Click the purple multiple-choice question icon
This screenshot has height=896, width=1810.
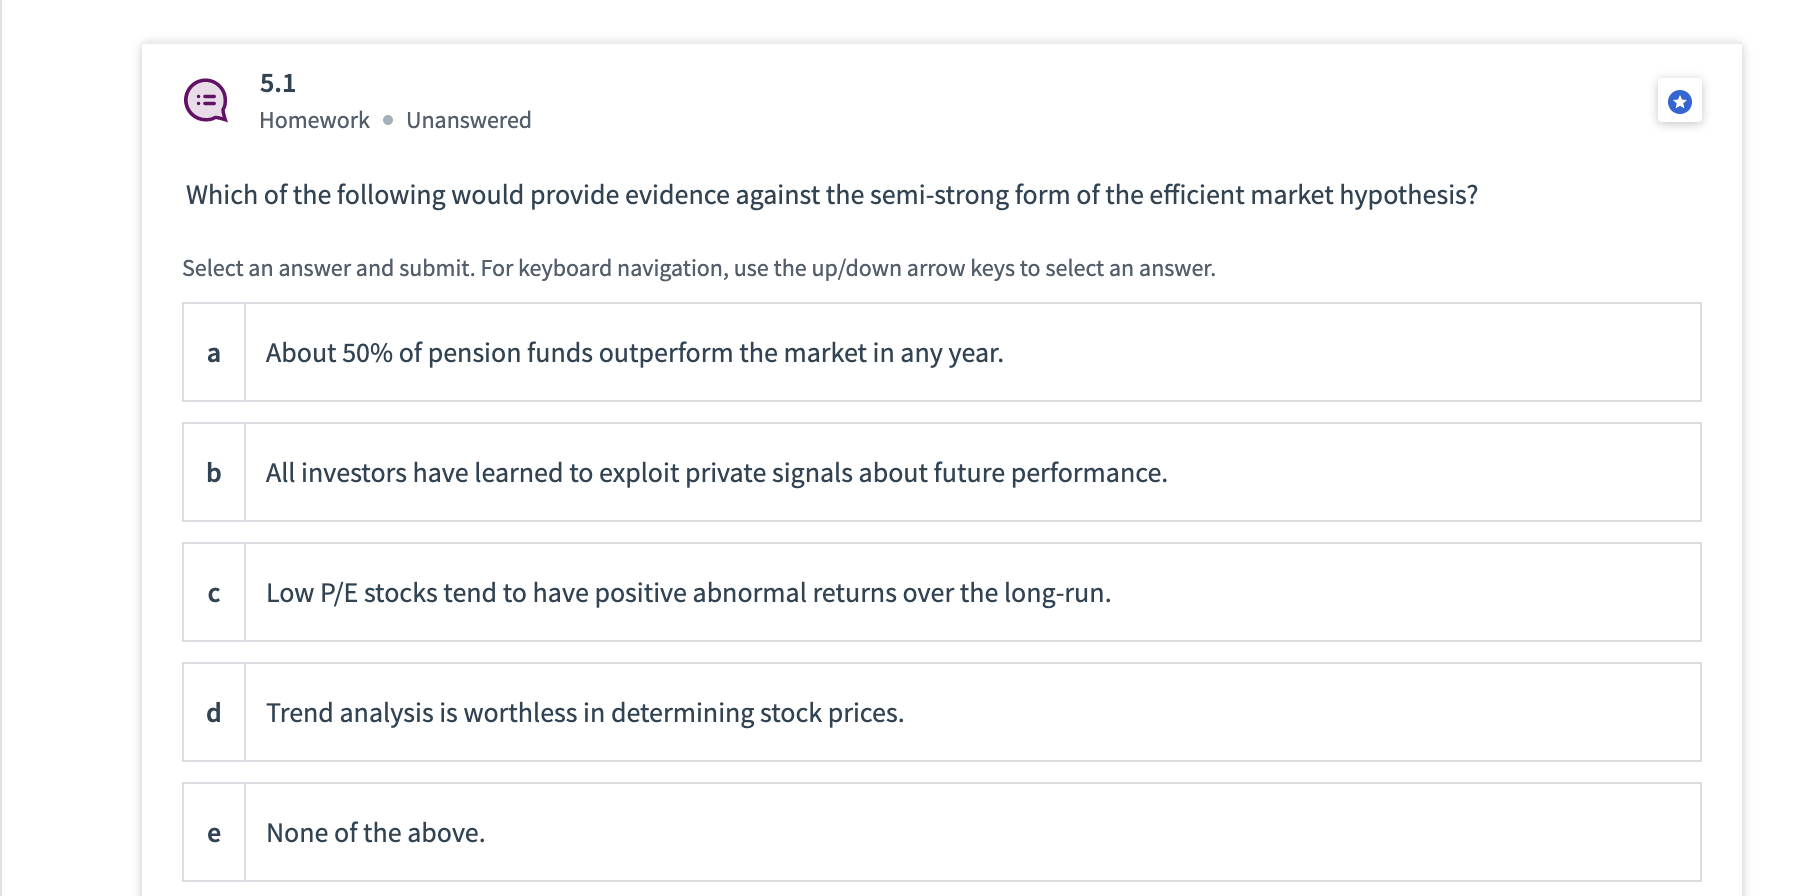point(206,100)
